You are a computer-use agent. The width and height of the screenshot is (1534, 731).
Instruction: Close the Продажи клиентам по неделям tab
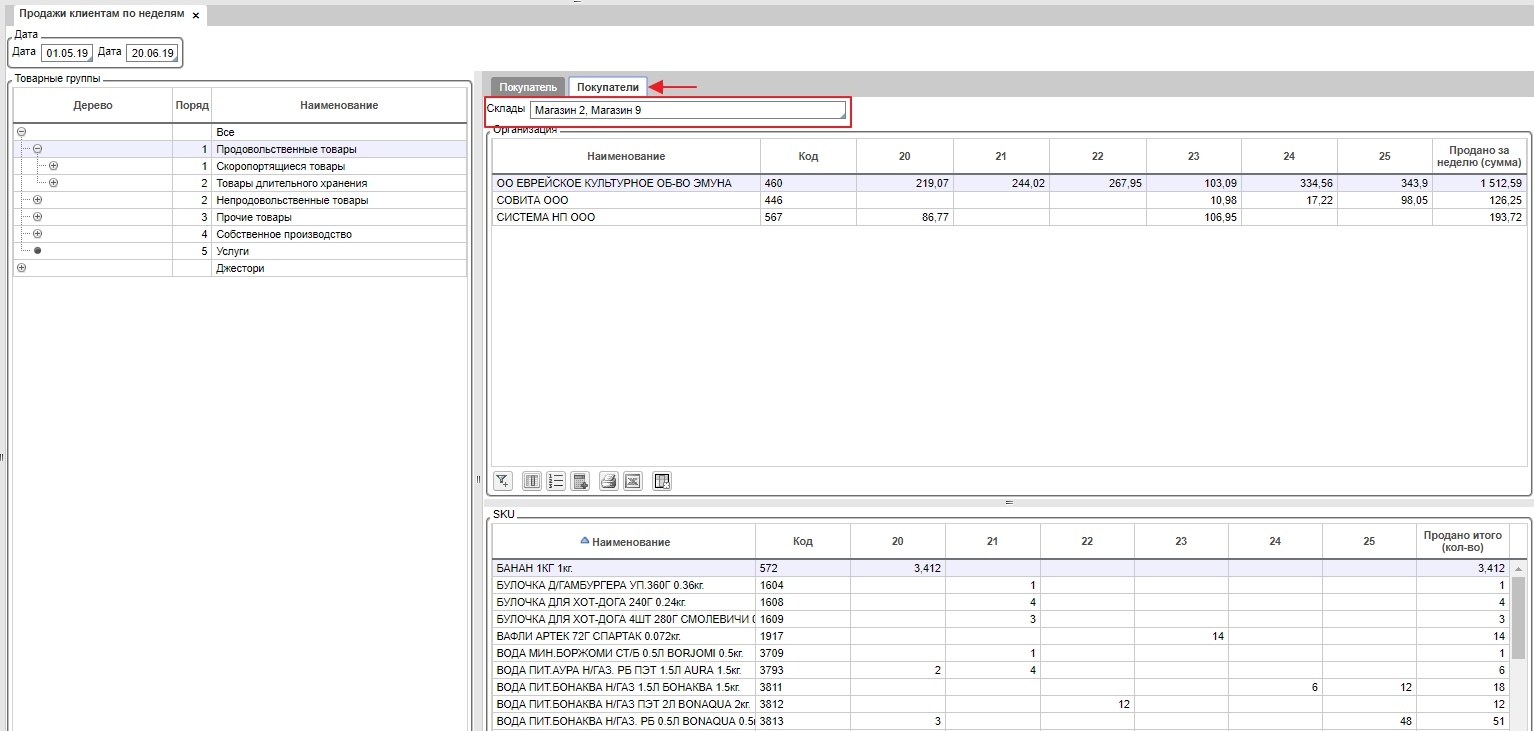tap(196, 15)
